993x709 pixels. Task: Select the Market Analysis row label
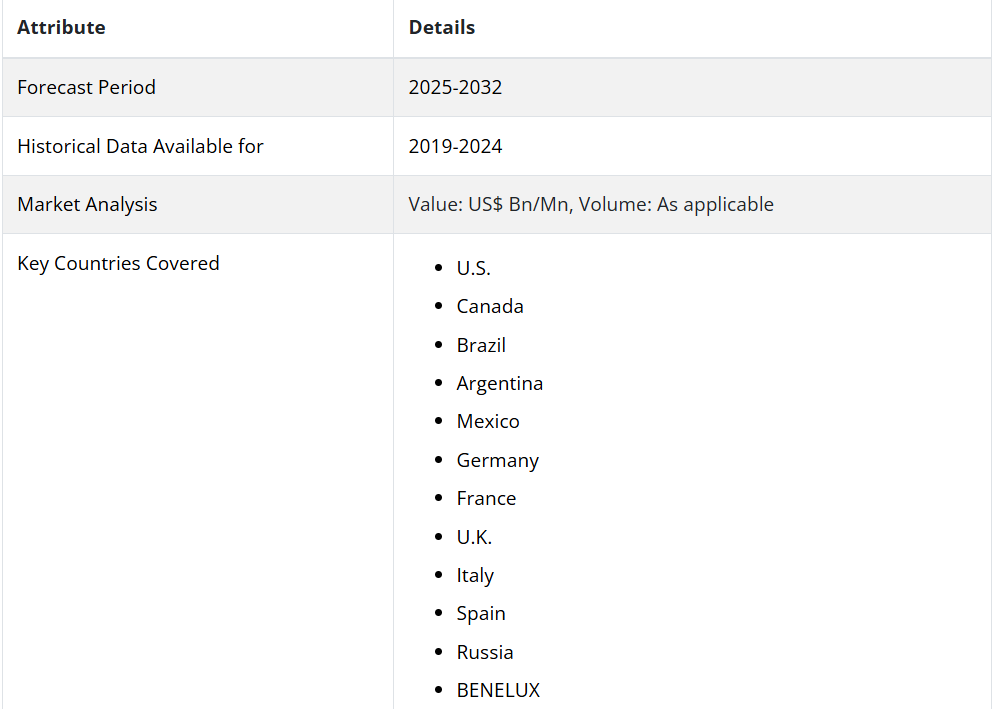pos(87,204)
